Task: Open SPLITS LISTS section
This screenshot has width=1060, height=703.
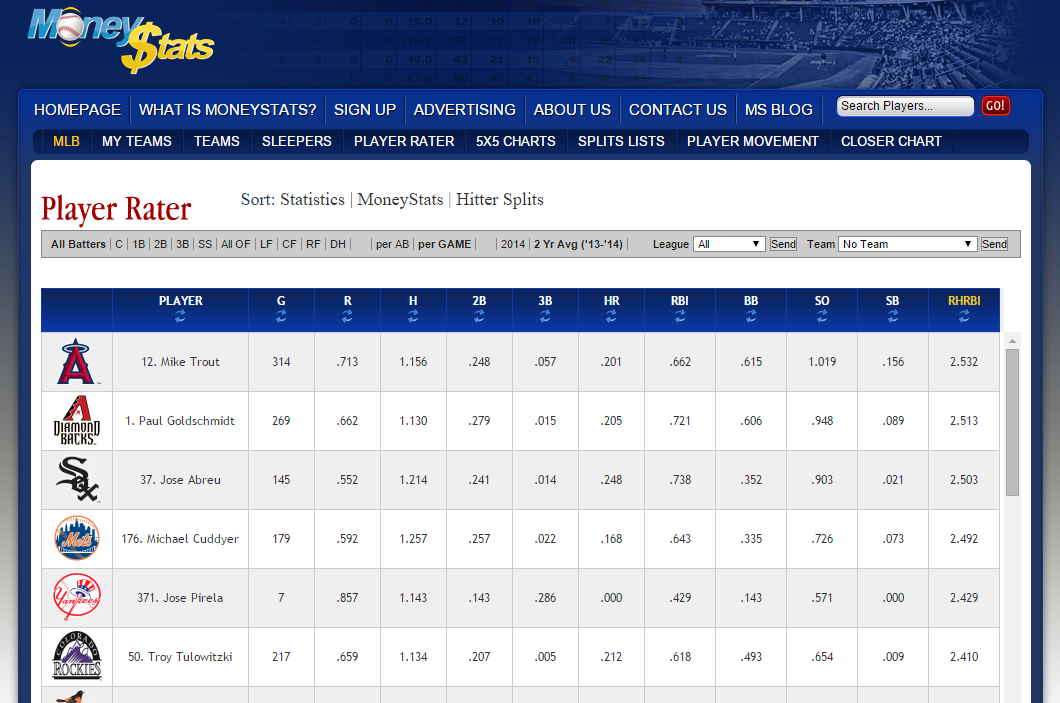Action: point(621,141)
